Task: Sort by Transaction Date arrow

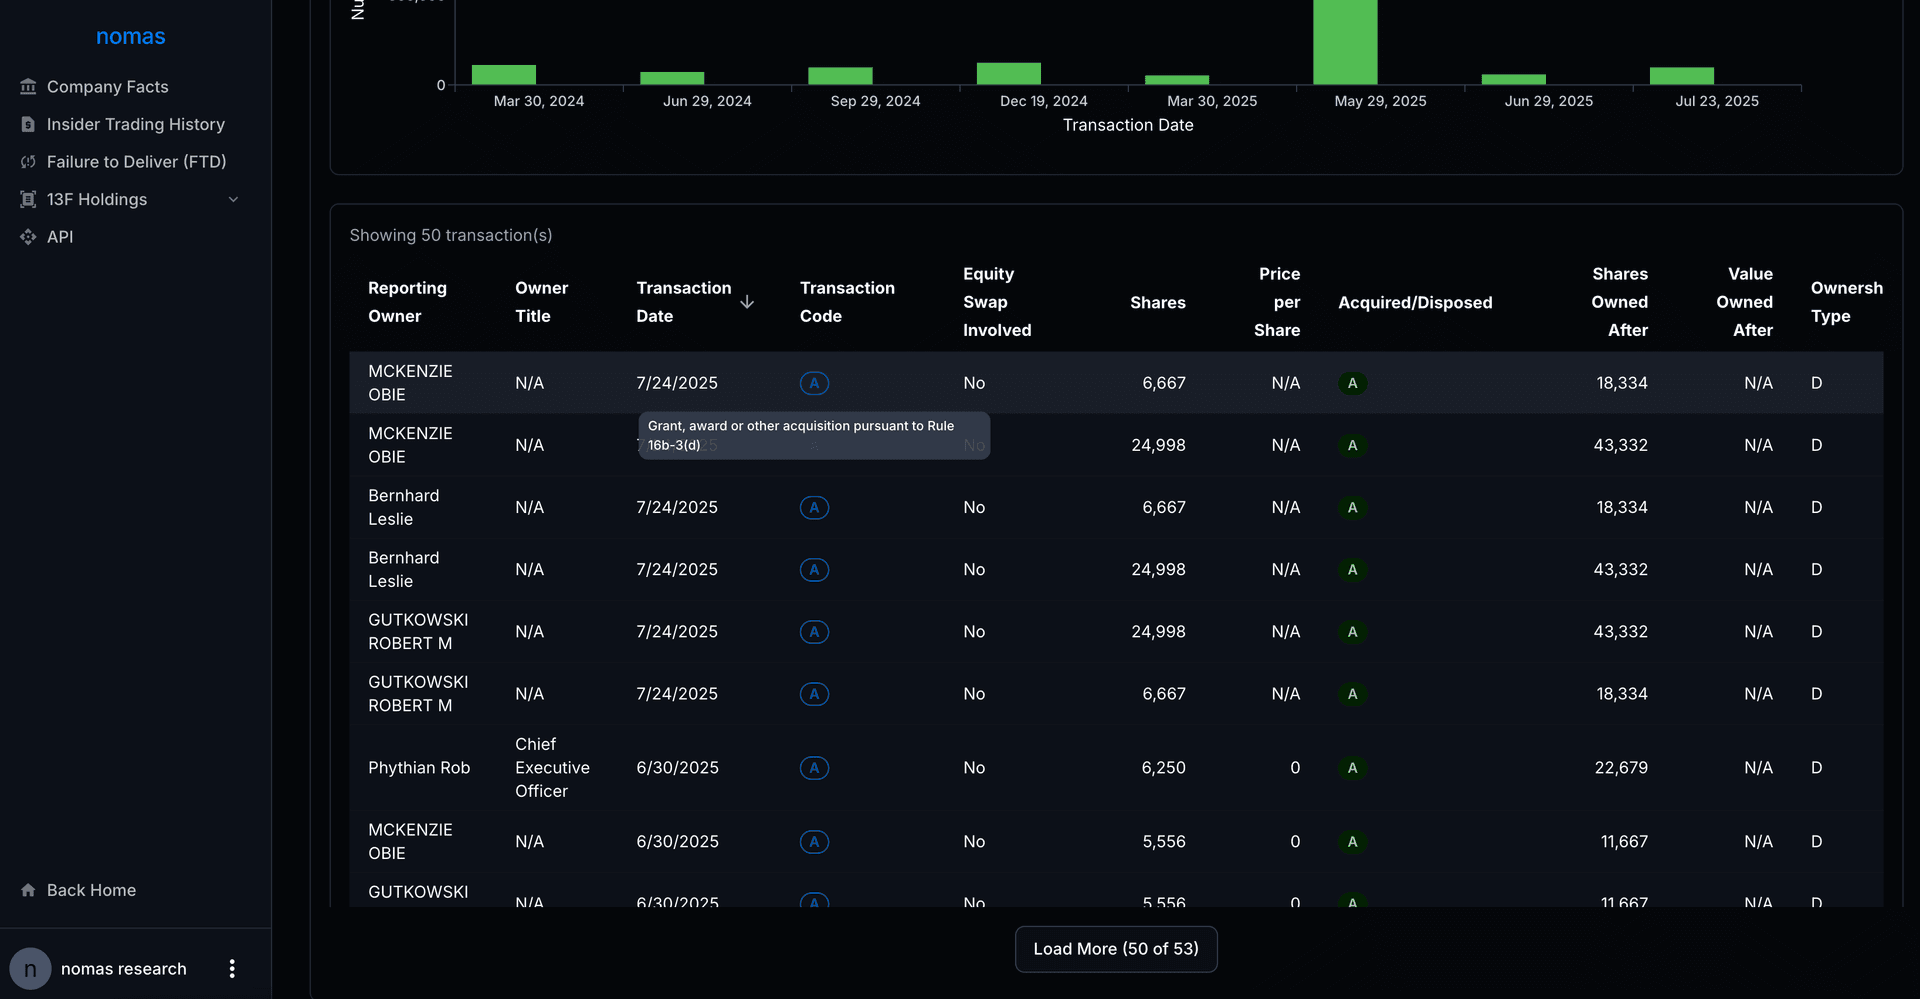Action: [x=747, y=302]
